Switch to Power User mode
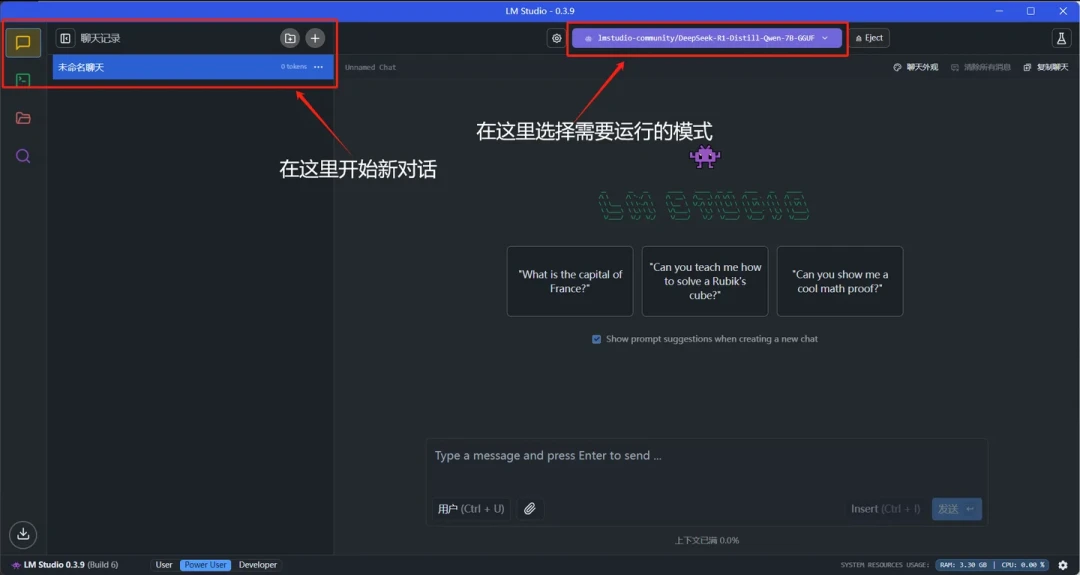1080x575 pixels. click(x=205, y=565)
